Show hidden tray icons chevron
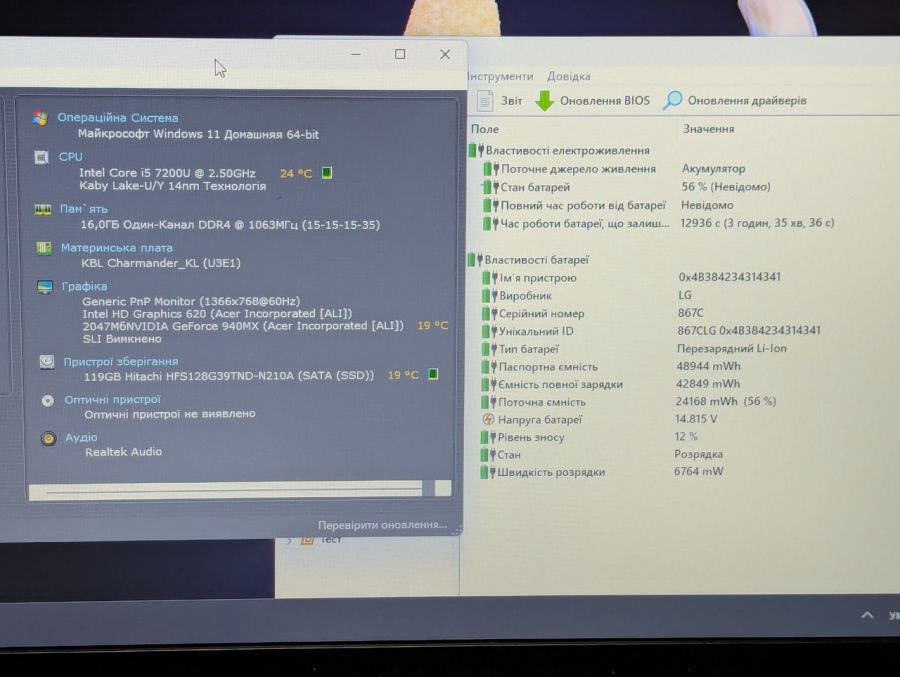900x677 pixels. [x=867, y=615]
